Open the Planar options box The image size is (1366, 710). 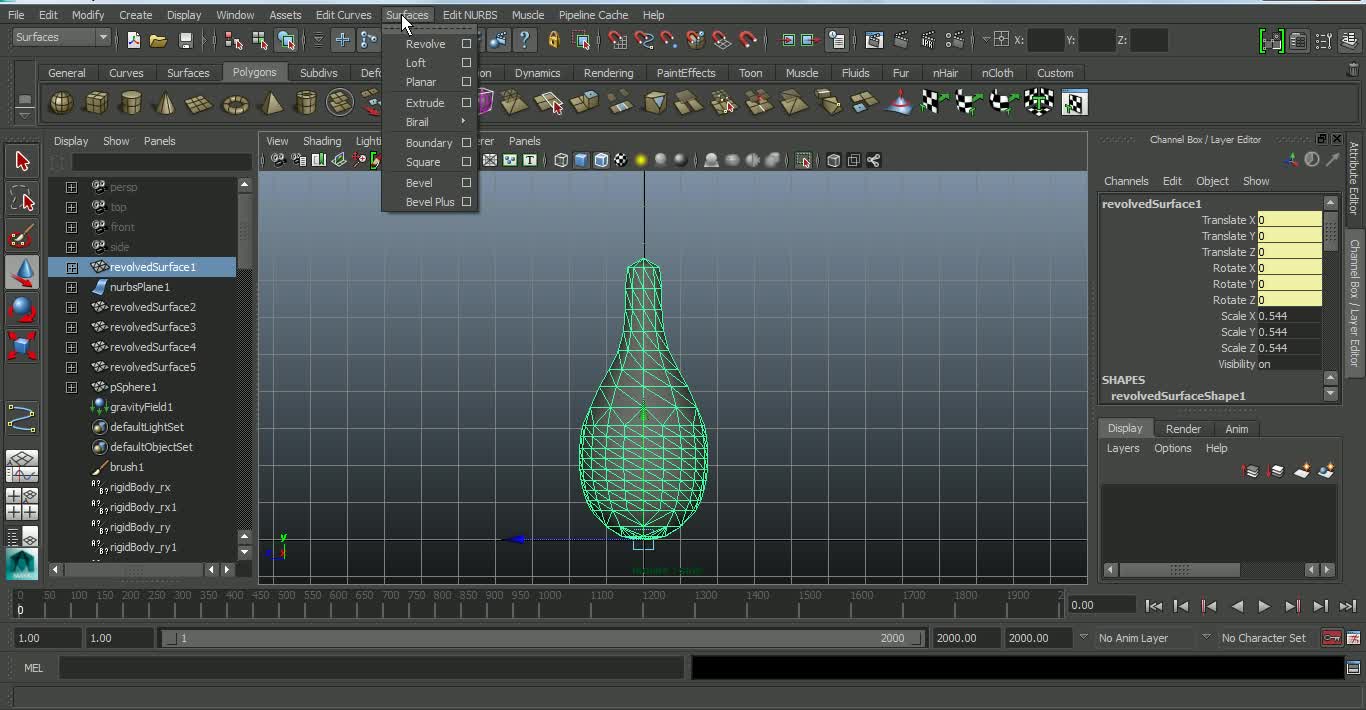pyautogui.click(x=466, y=82)
